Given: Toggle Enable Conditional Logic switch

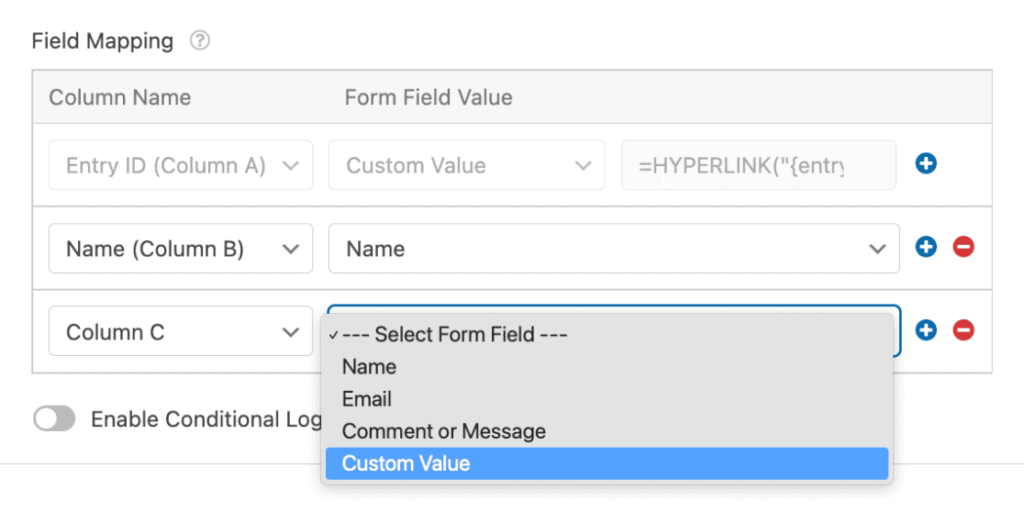Looking at the screenshot, I should [x=54, y=419].
